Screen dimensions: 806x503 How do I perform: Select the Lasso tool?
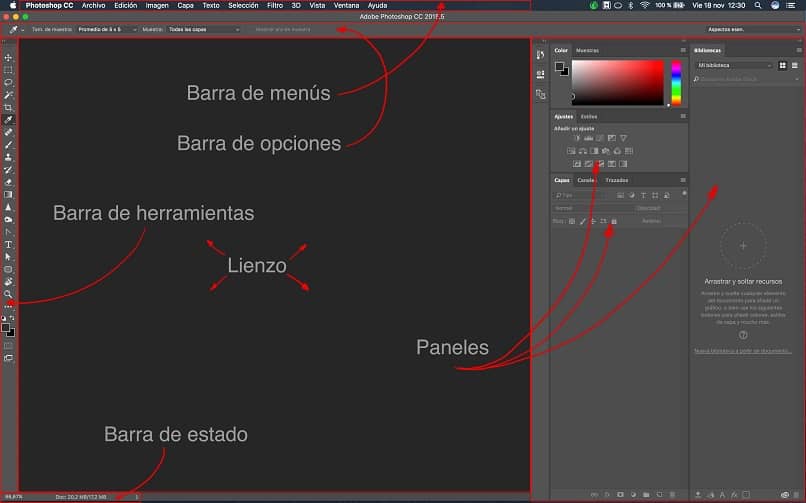(x=8, y=82)
